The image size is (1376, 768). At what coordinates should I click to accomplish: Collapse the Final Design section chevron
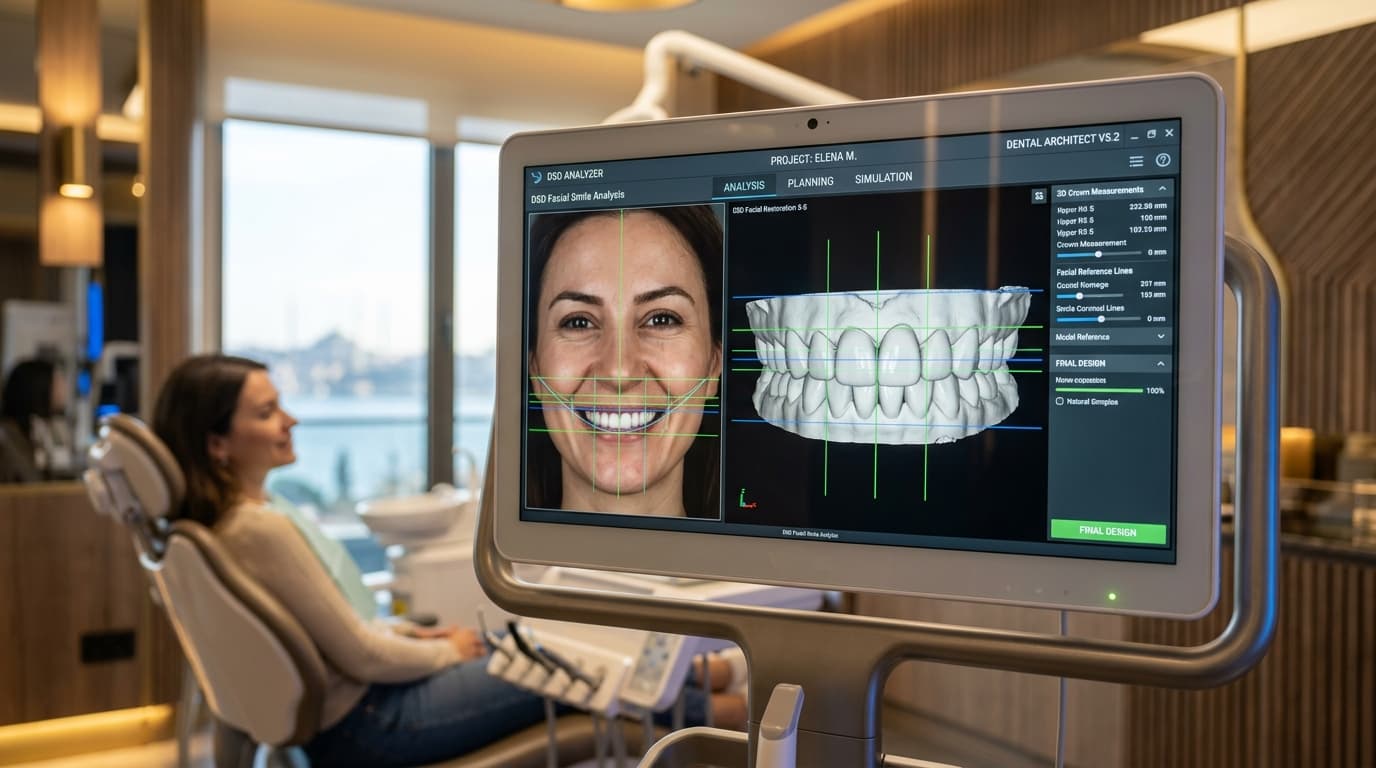(1161, 363)
